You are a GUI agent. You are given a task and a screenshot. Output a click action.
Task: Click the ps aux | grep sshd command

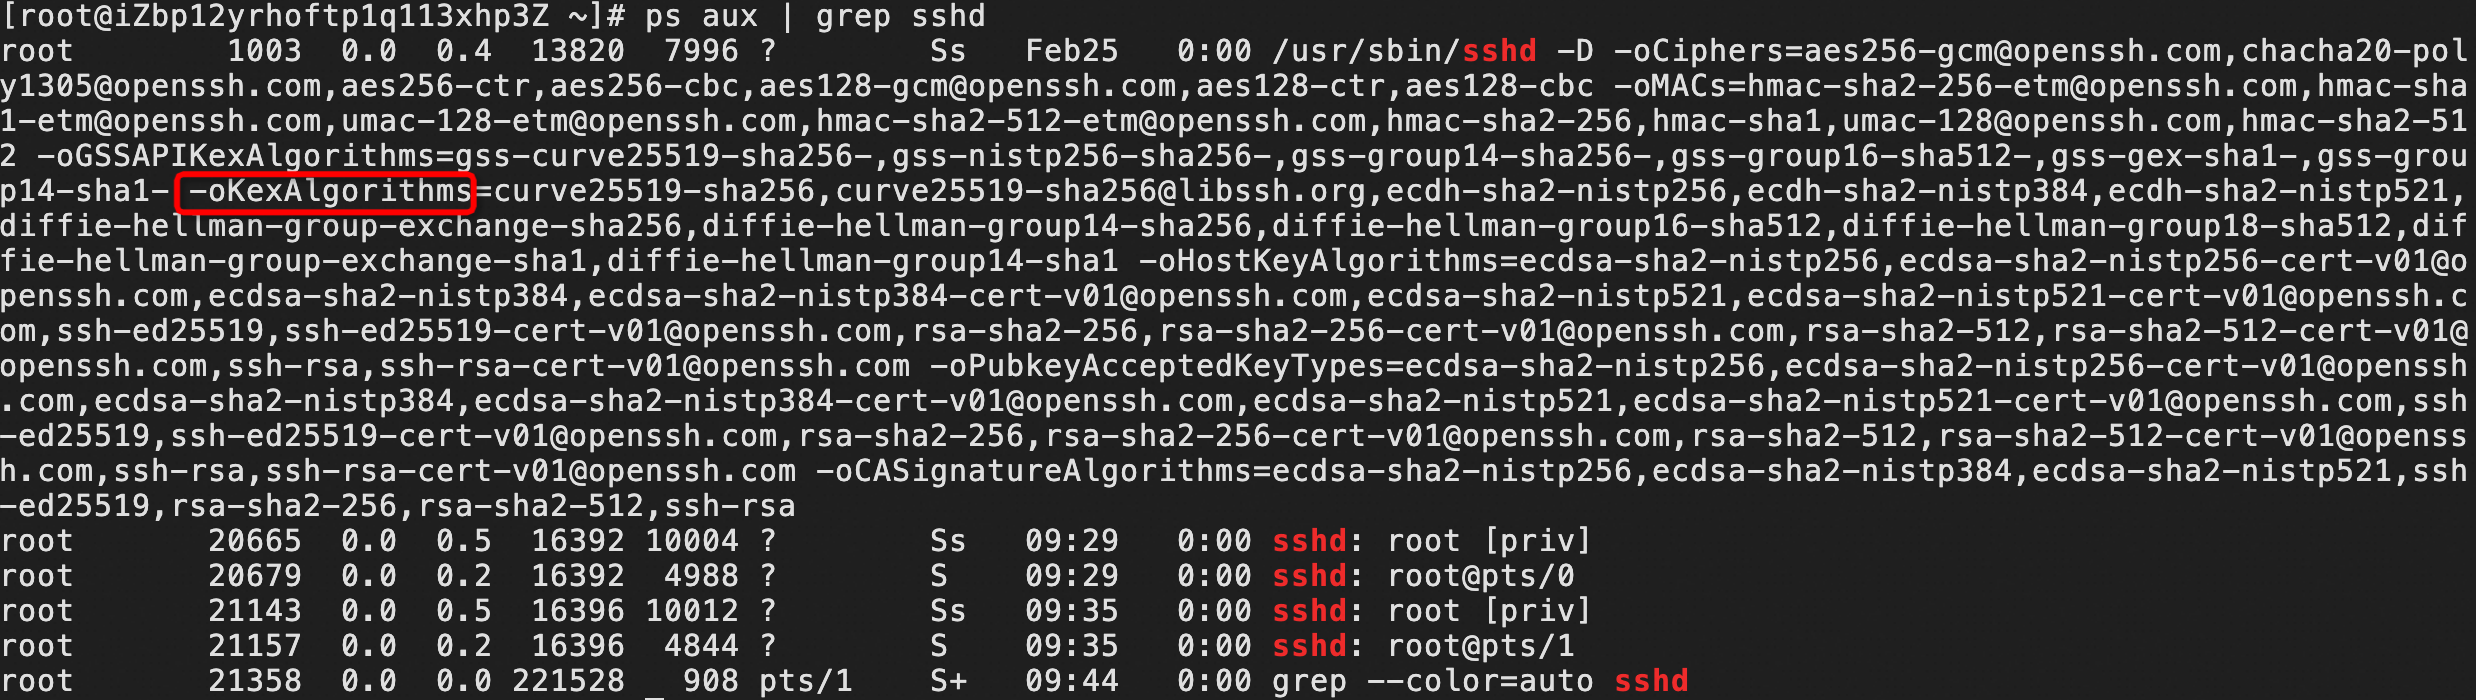(815, 16)
